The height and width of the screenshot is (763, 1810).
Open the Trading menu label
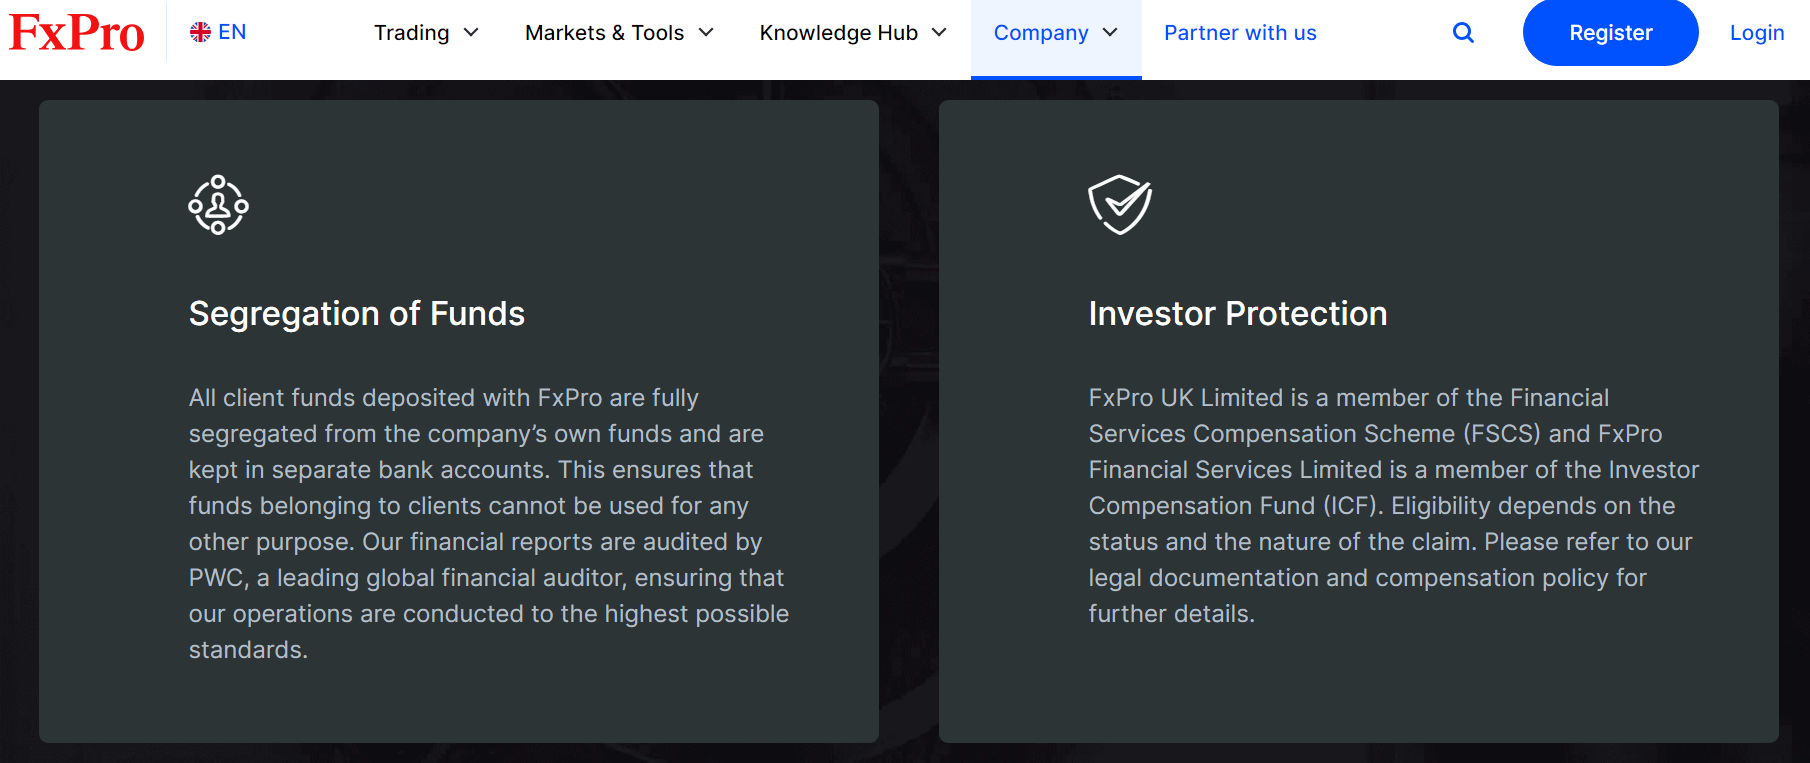coord(411,33)
